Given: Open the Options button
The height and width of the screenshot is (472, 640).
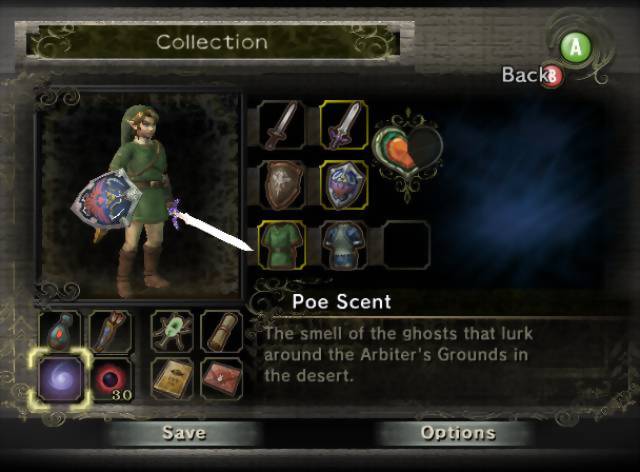Looking at the screenshot, I should click(x=457, y=433).
